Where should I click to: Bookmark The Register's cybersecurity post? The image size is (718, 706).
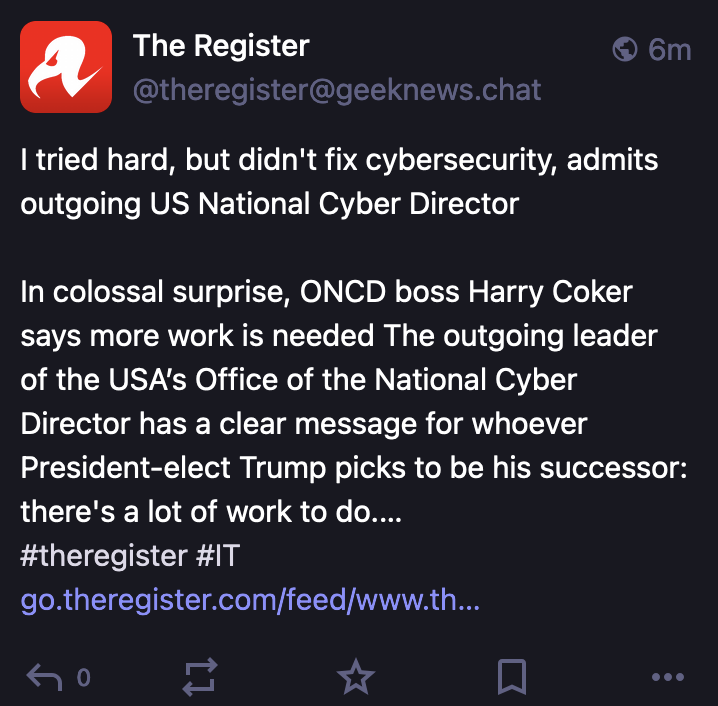coord(512,678)
